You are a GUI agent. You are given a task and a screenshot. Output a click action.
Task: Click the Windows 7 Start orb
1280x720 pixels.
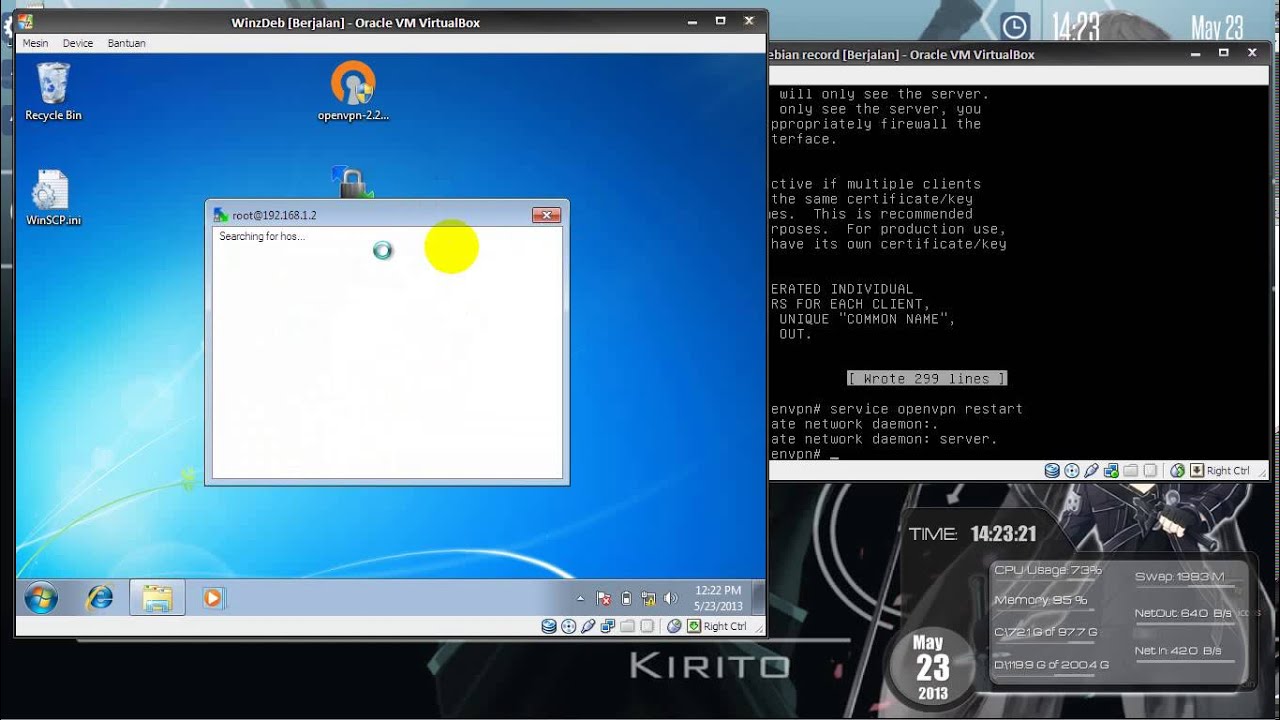point(41,598)
